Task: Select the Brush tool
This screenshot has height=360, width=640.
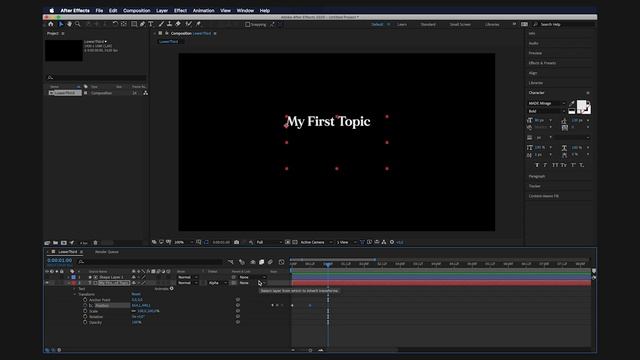Action: [161, 24]
